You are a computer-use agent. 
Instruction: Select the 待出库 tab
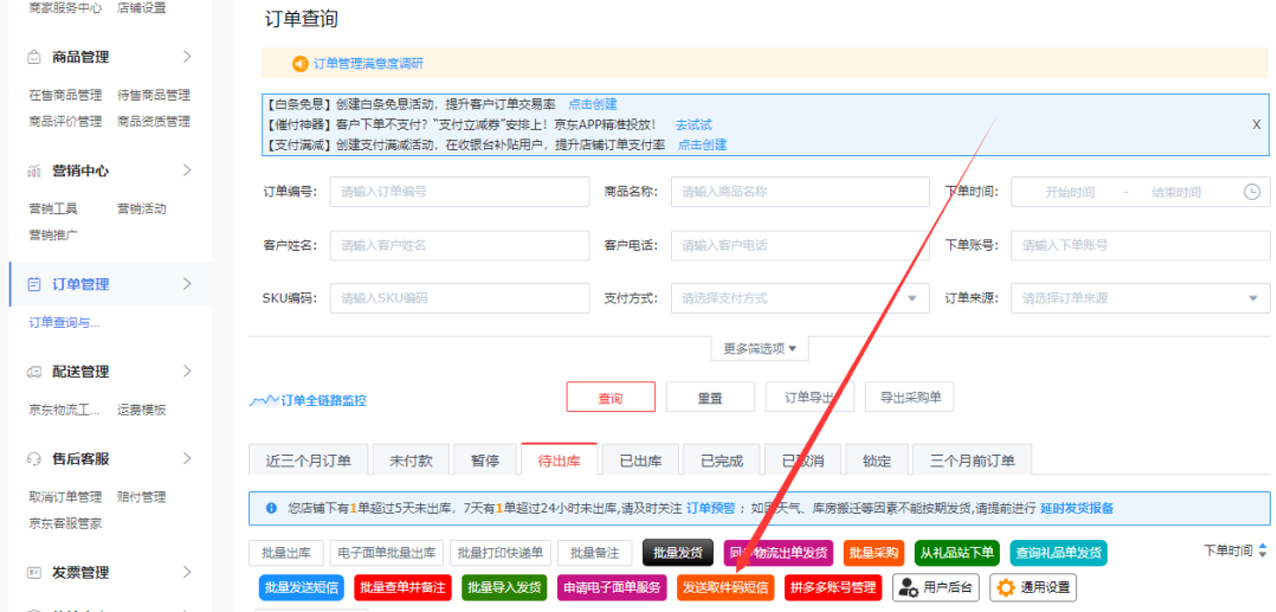(560, 461)
